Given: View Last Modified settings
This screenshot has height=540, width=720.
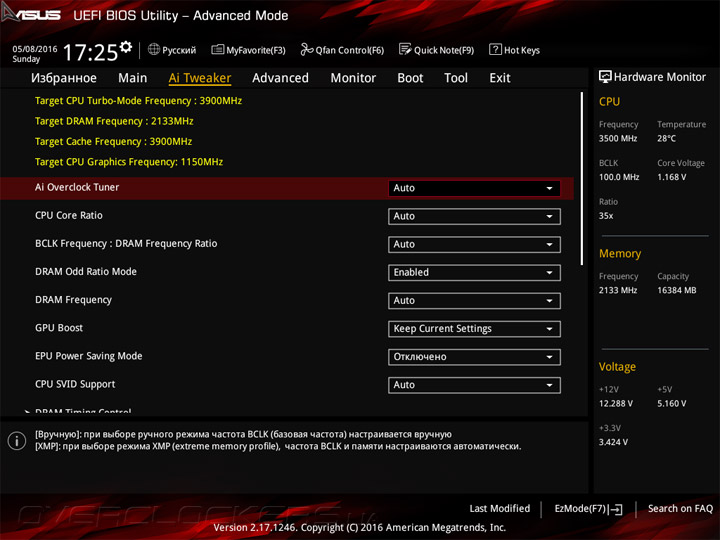Looking at the screenshot, I should pyautogui.click(x=500, y=508).
